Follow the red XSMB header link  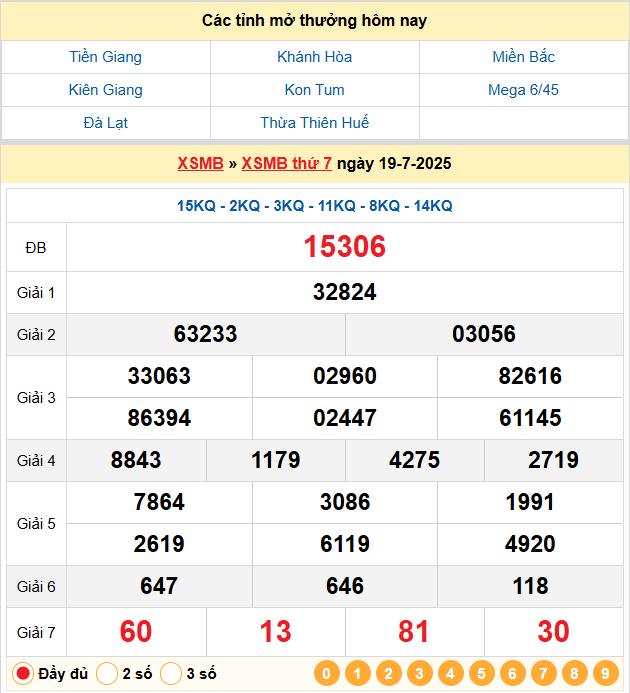(x=201, y=164)
